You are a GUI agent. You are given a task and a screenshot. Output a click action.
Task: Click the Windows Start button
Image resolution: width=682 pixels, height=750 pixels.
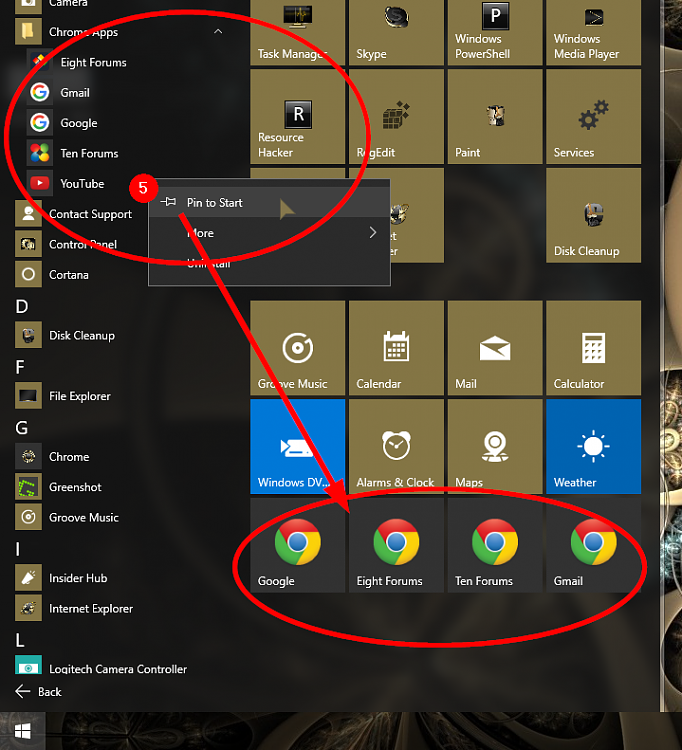click(22, 731)
